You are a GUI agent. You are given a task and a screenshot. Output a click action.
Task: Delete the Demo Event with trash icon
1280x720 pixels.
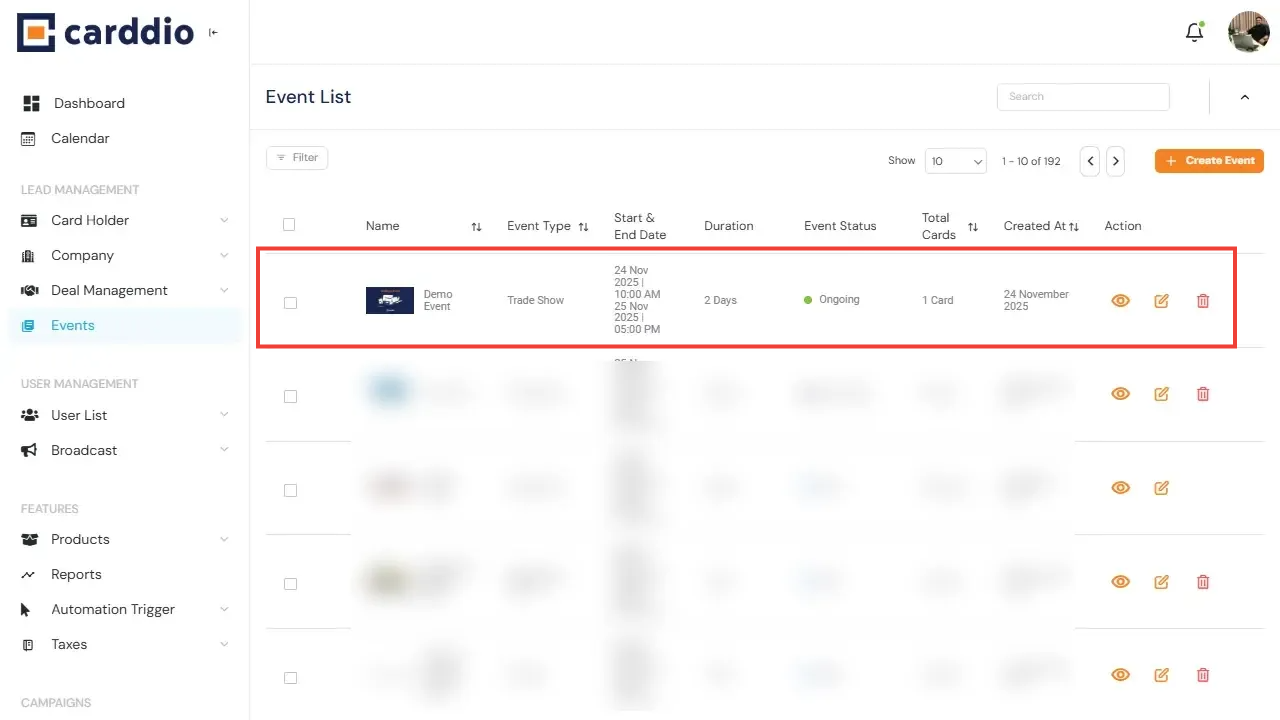pos(1203,300)
